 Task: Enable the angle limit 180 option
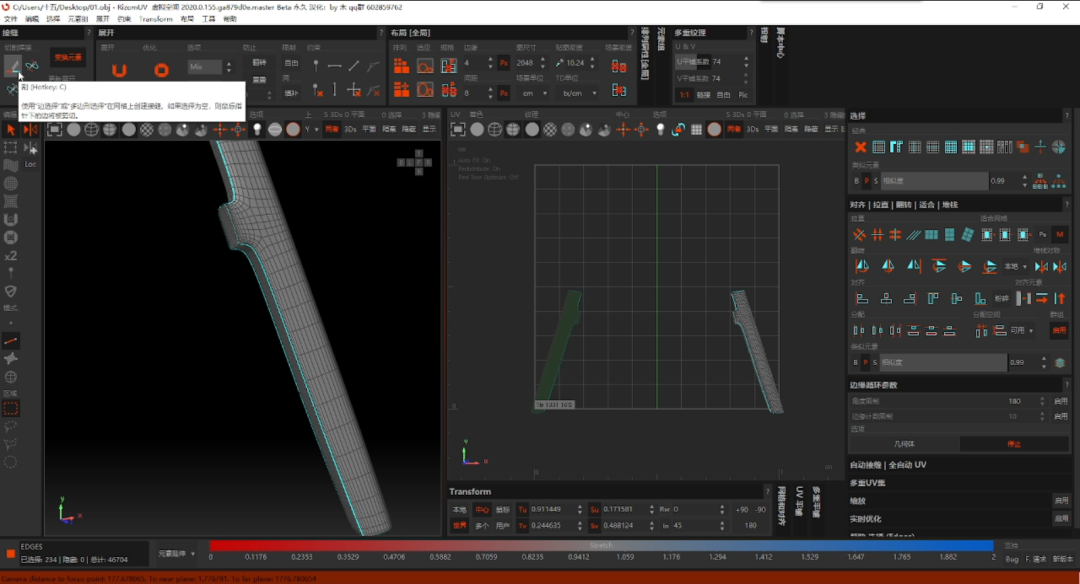click(1061, 401)
